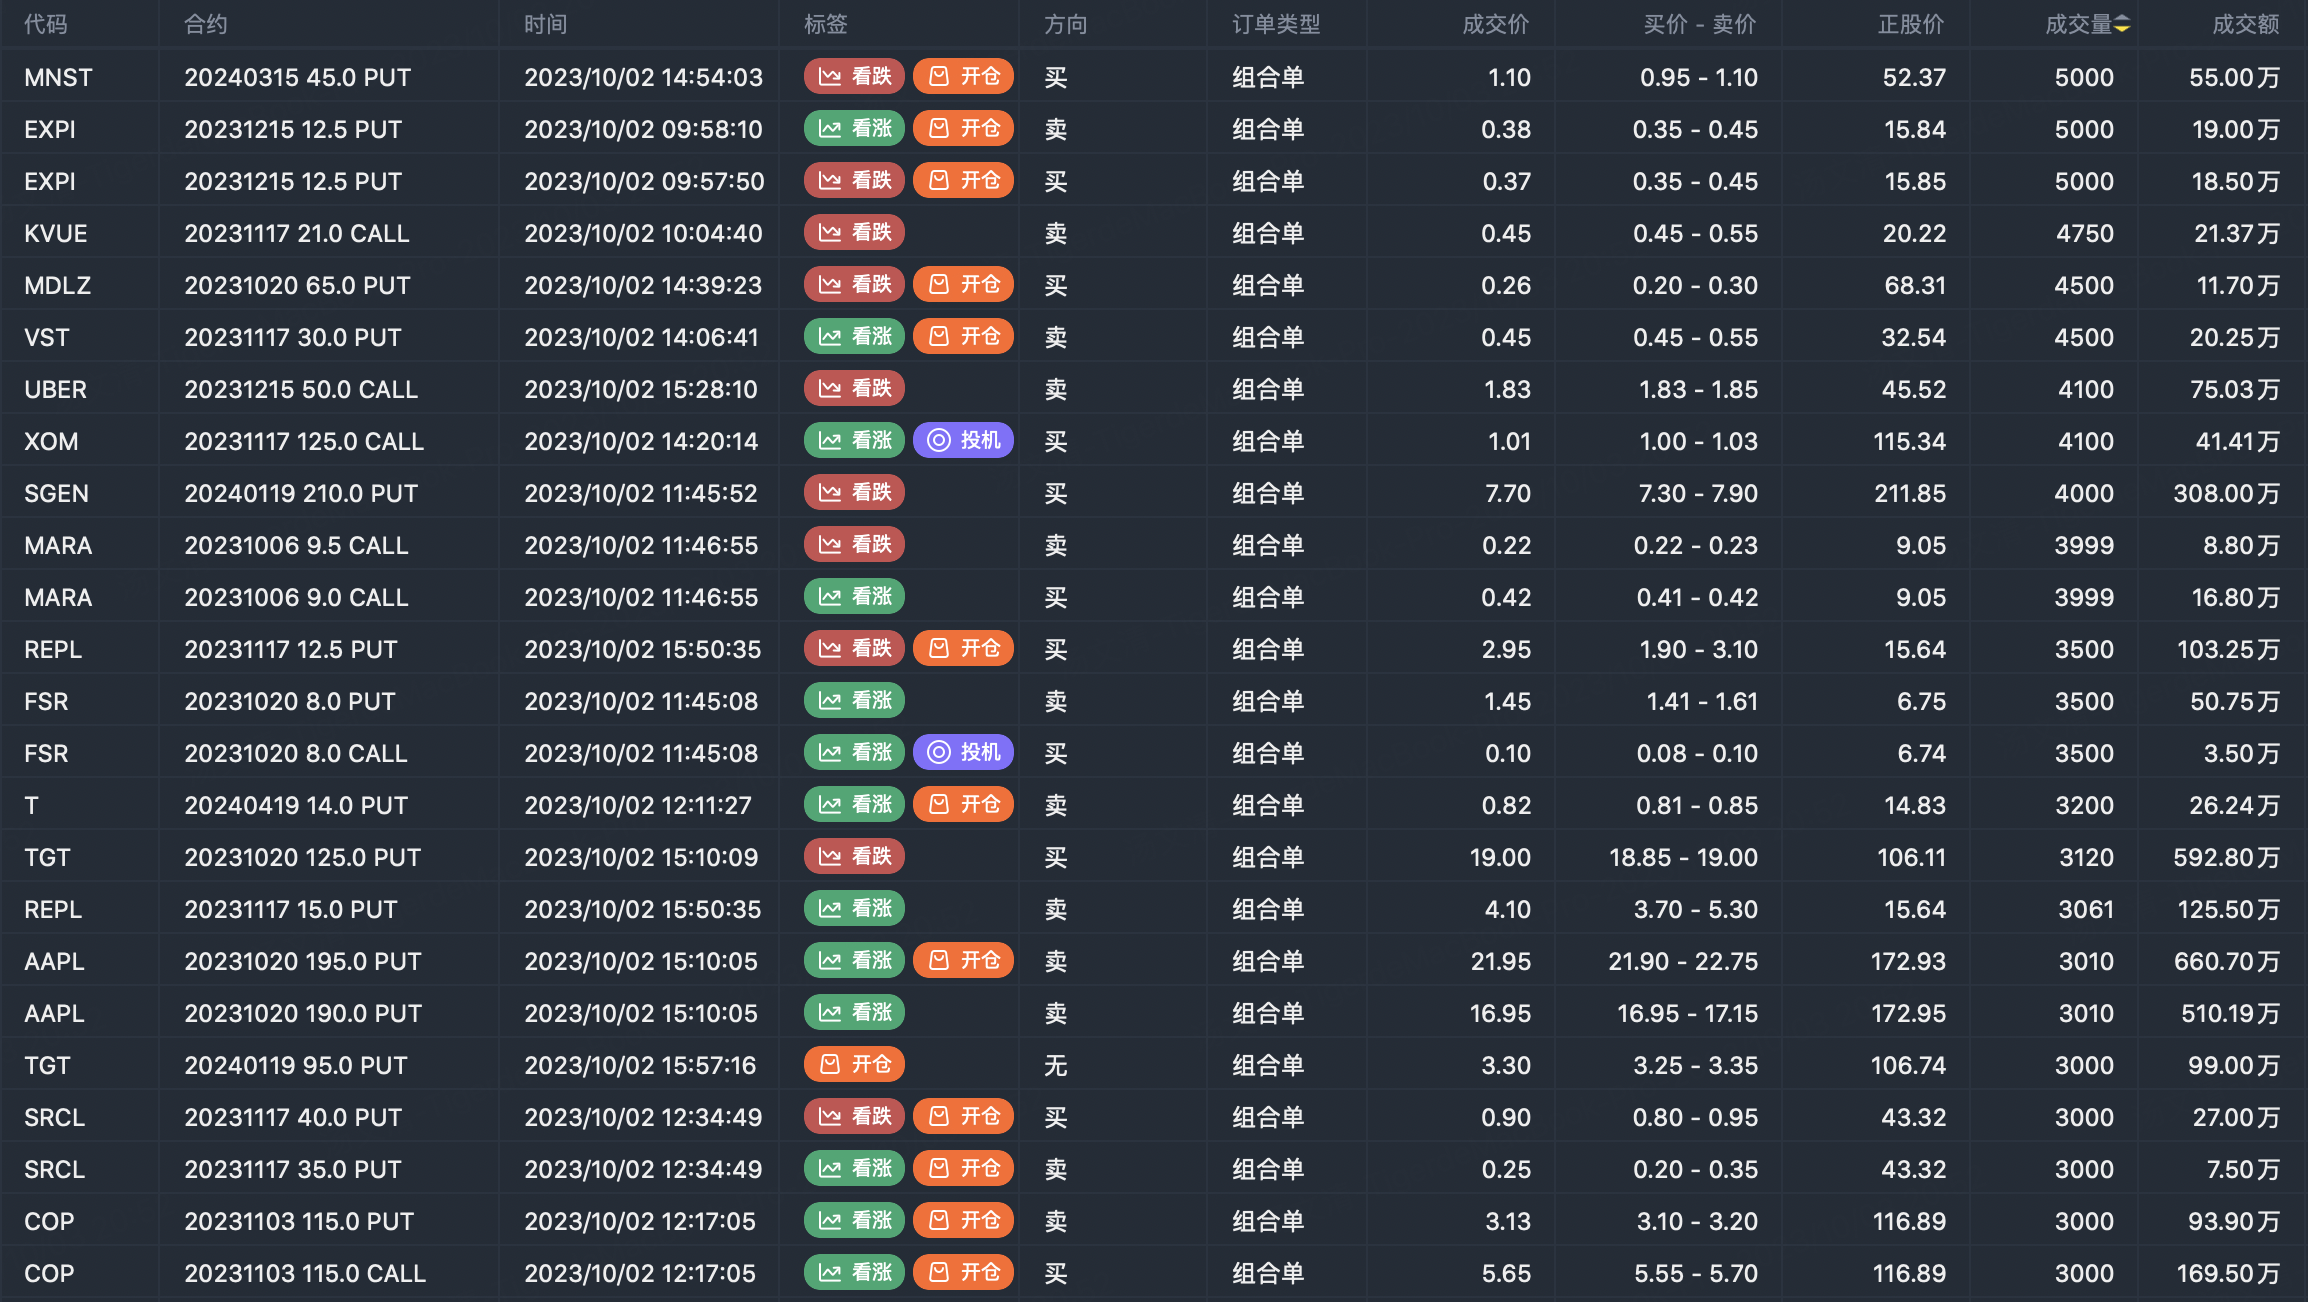Image resolution: width=2308 pixels, height=1302 pixels.
Task: Click the 正股价 column header
Action: click(x=1910, y=24)
